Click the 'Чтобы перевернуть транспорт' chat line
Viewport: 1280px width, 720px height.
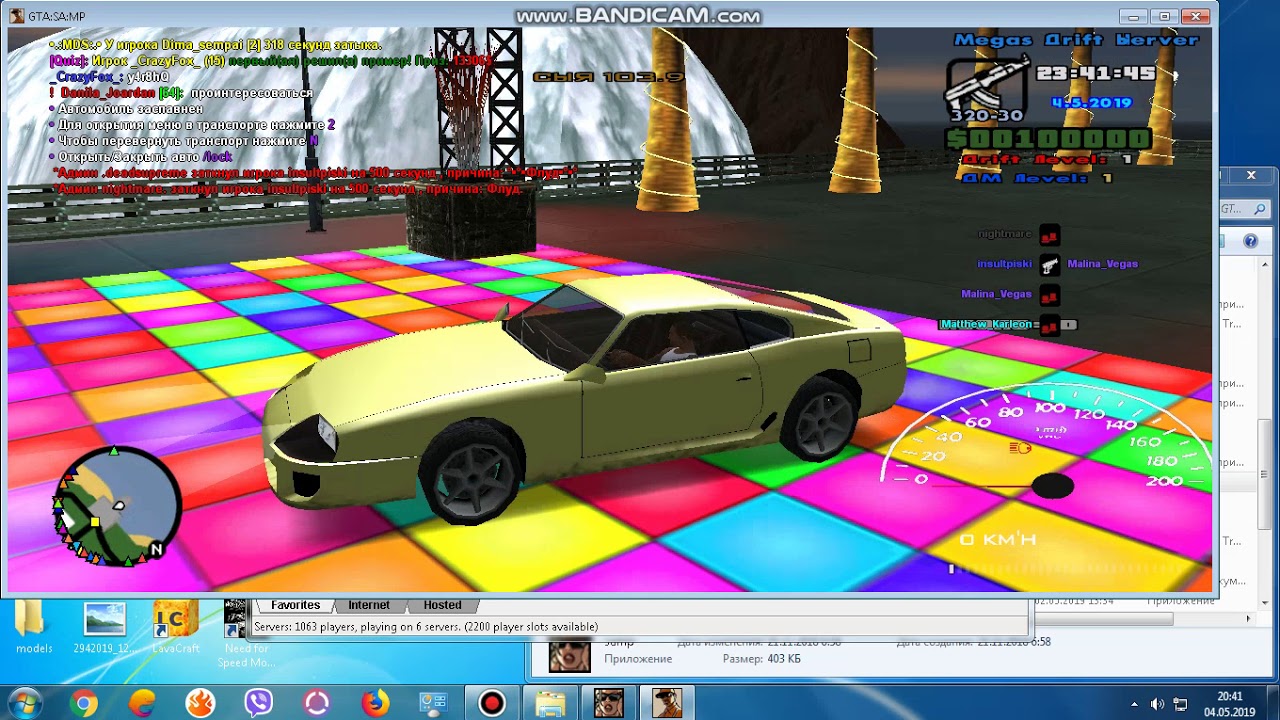tap(184, 141)
